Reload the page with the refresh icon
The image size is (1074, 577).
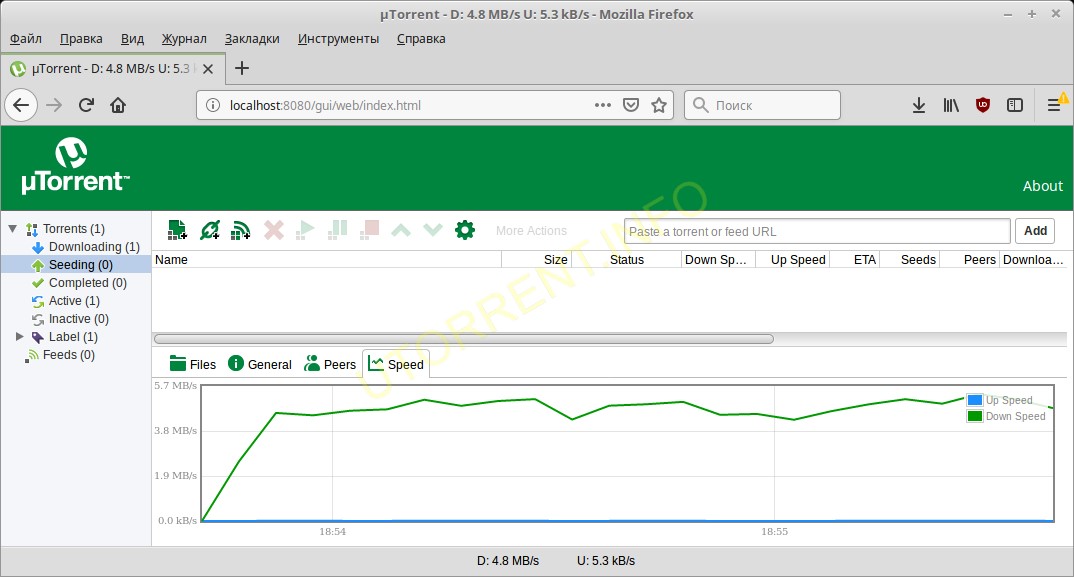[86, 106]
